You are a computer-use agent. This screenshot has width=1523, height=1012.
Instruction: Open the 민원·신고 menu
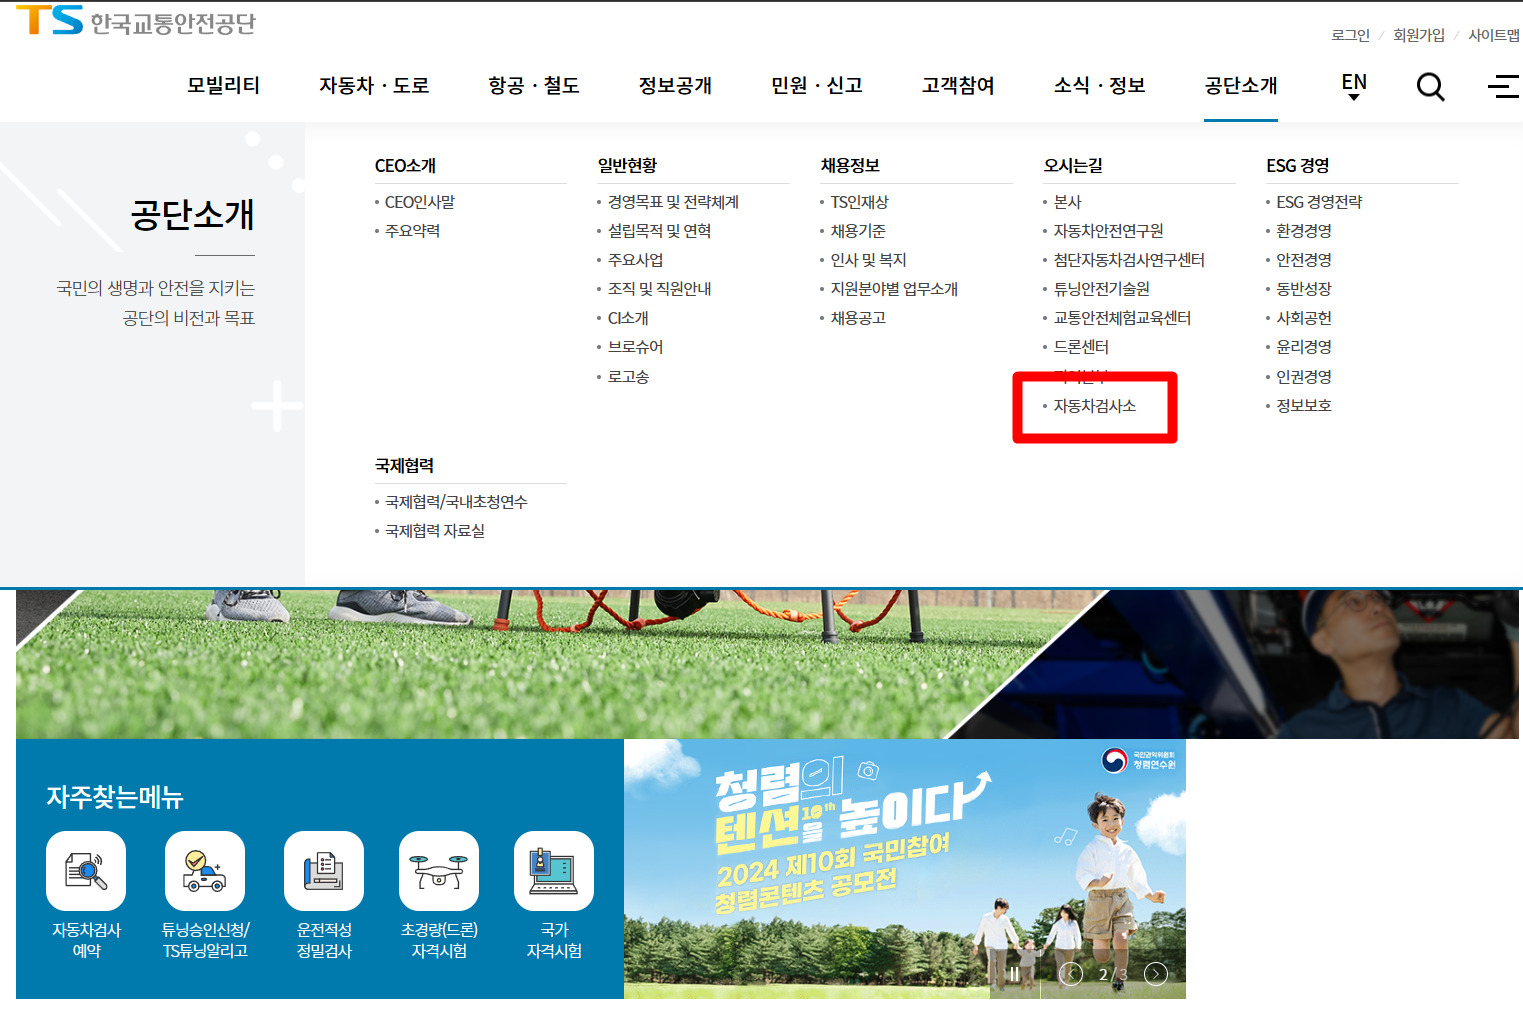tap(816, 87)
